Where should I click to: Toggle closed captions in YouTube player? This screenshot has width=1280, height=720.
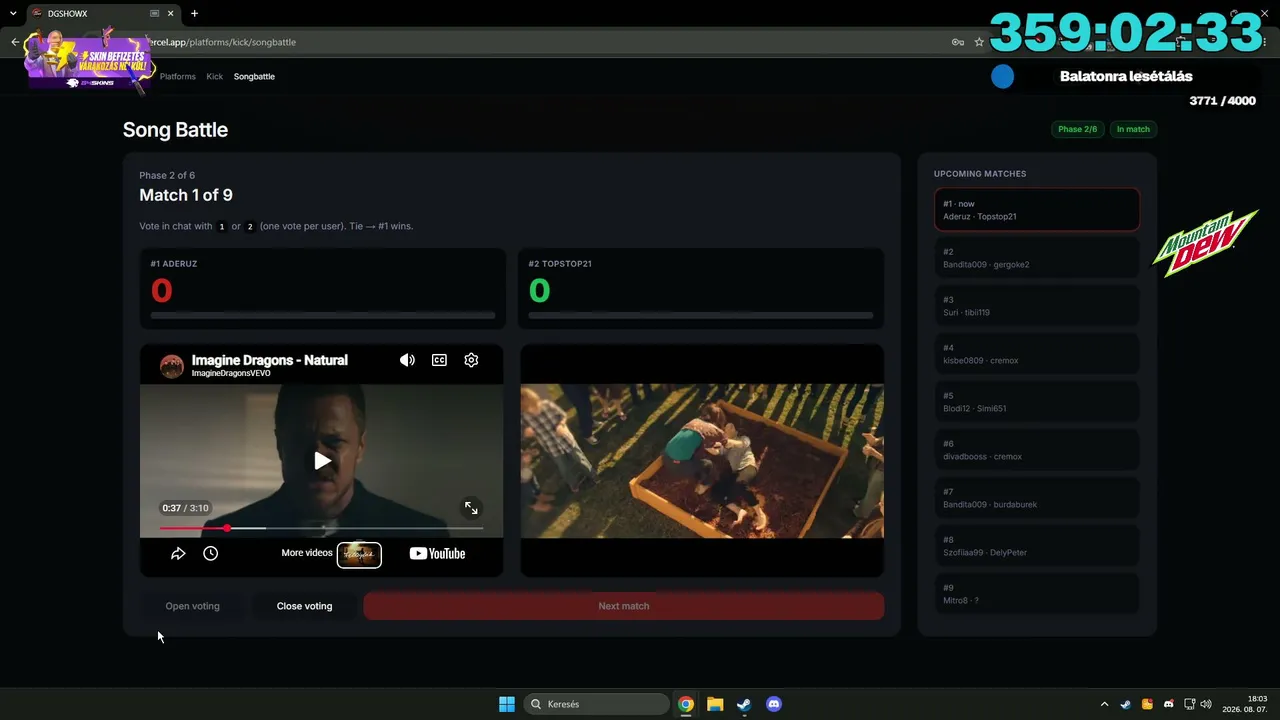coord(439,360)
